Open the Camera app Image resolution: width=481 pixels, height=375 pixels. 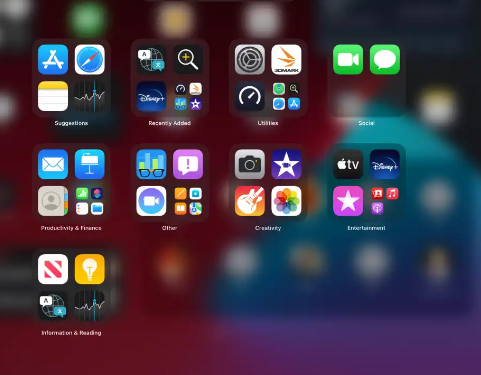(x=250, y=164)
